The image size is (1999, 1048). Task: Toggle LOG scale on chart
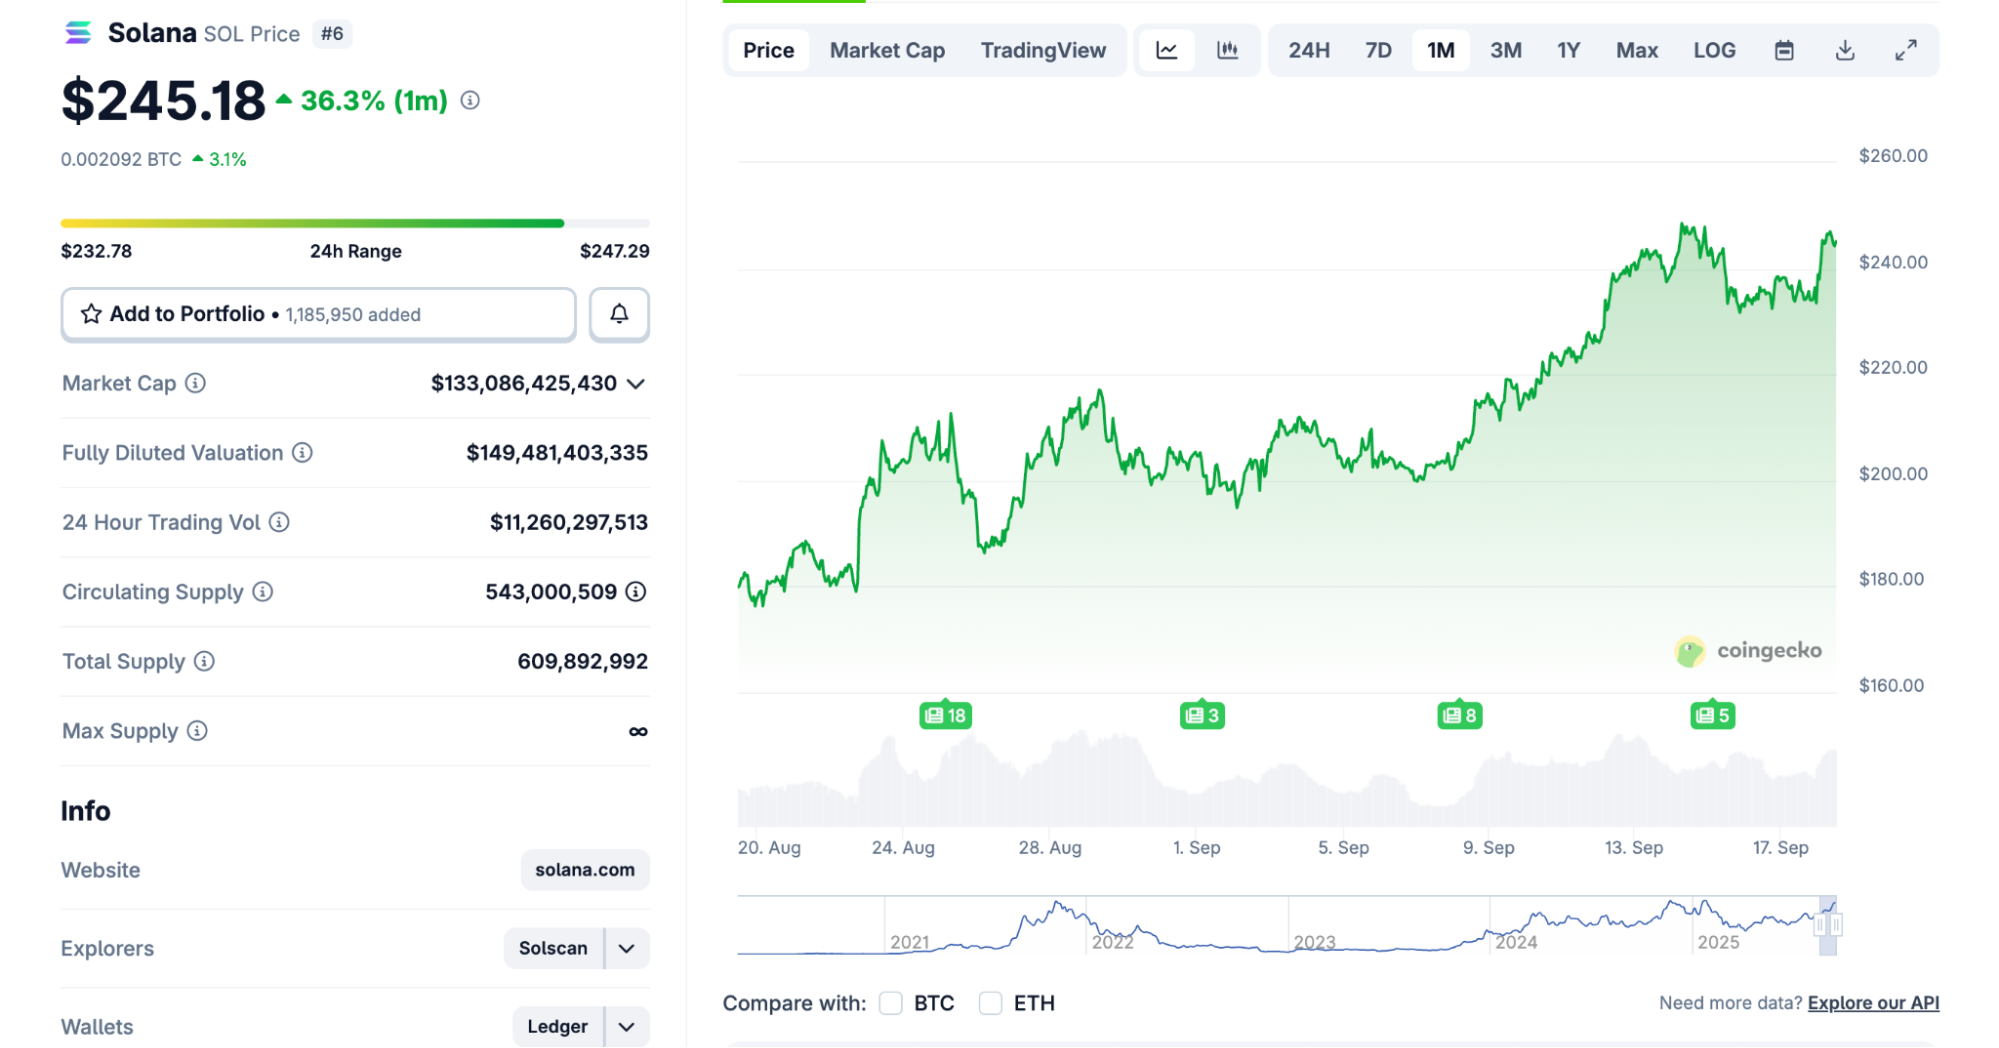click(1714, 50)
